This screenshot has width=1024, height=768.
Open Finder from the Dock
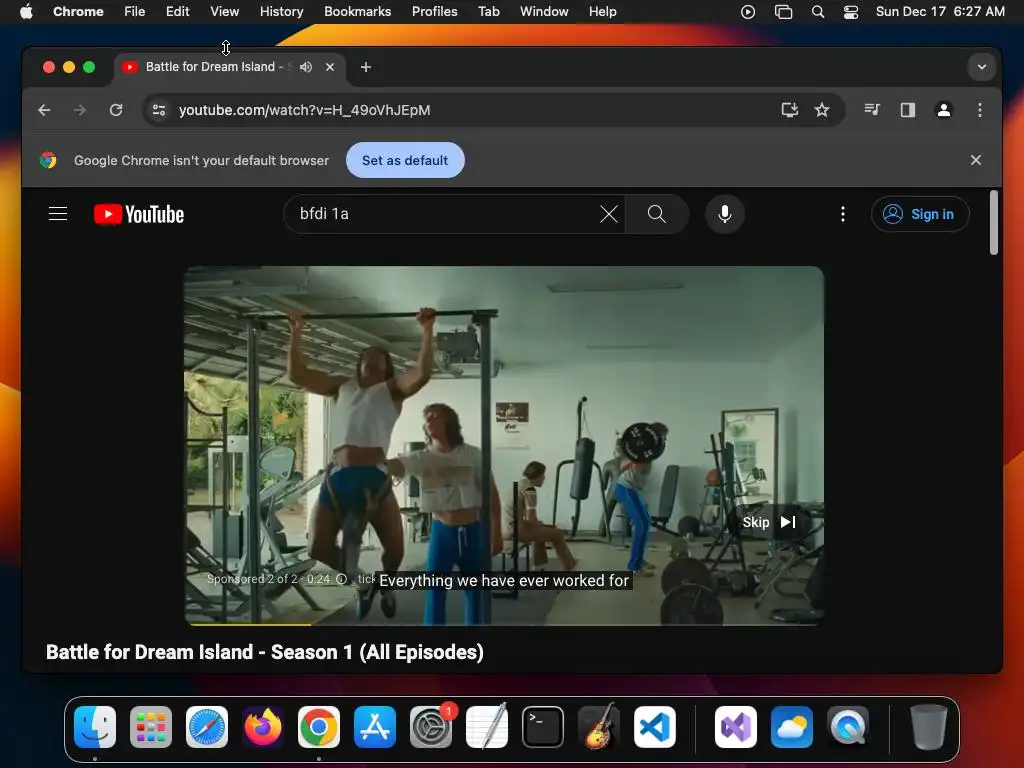(95, 727)
